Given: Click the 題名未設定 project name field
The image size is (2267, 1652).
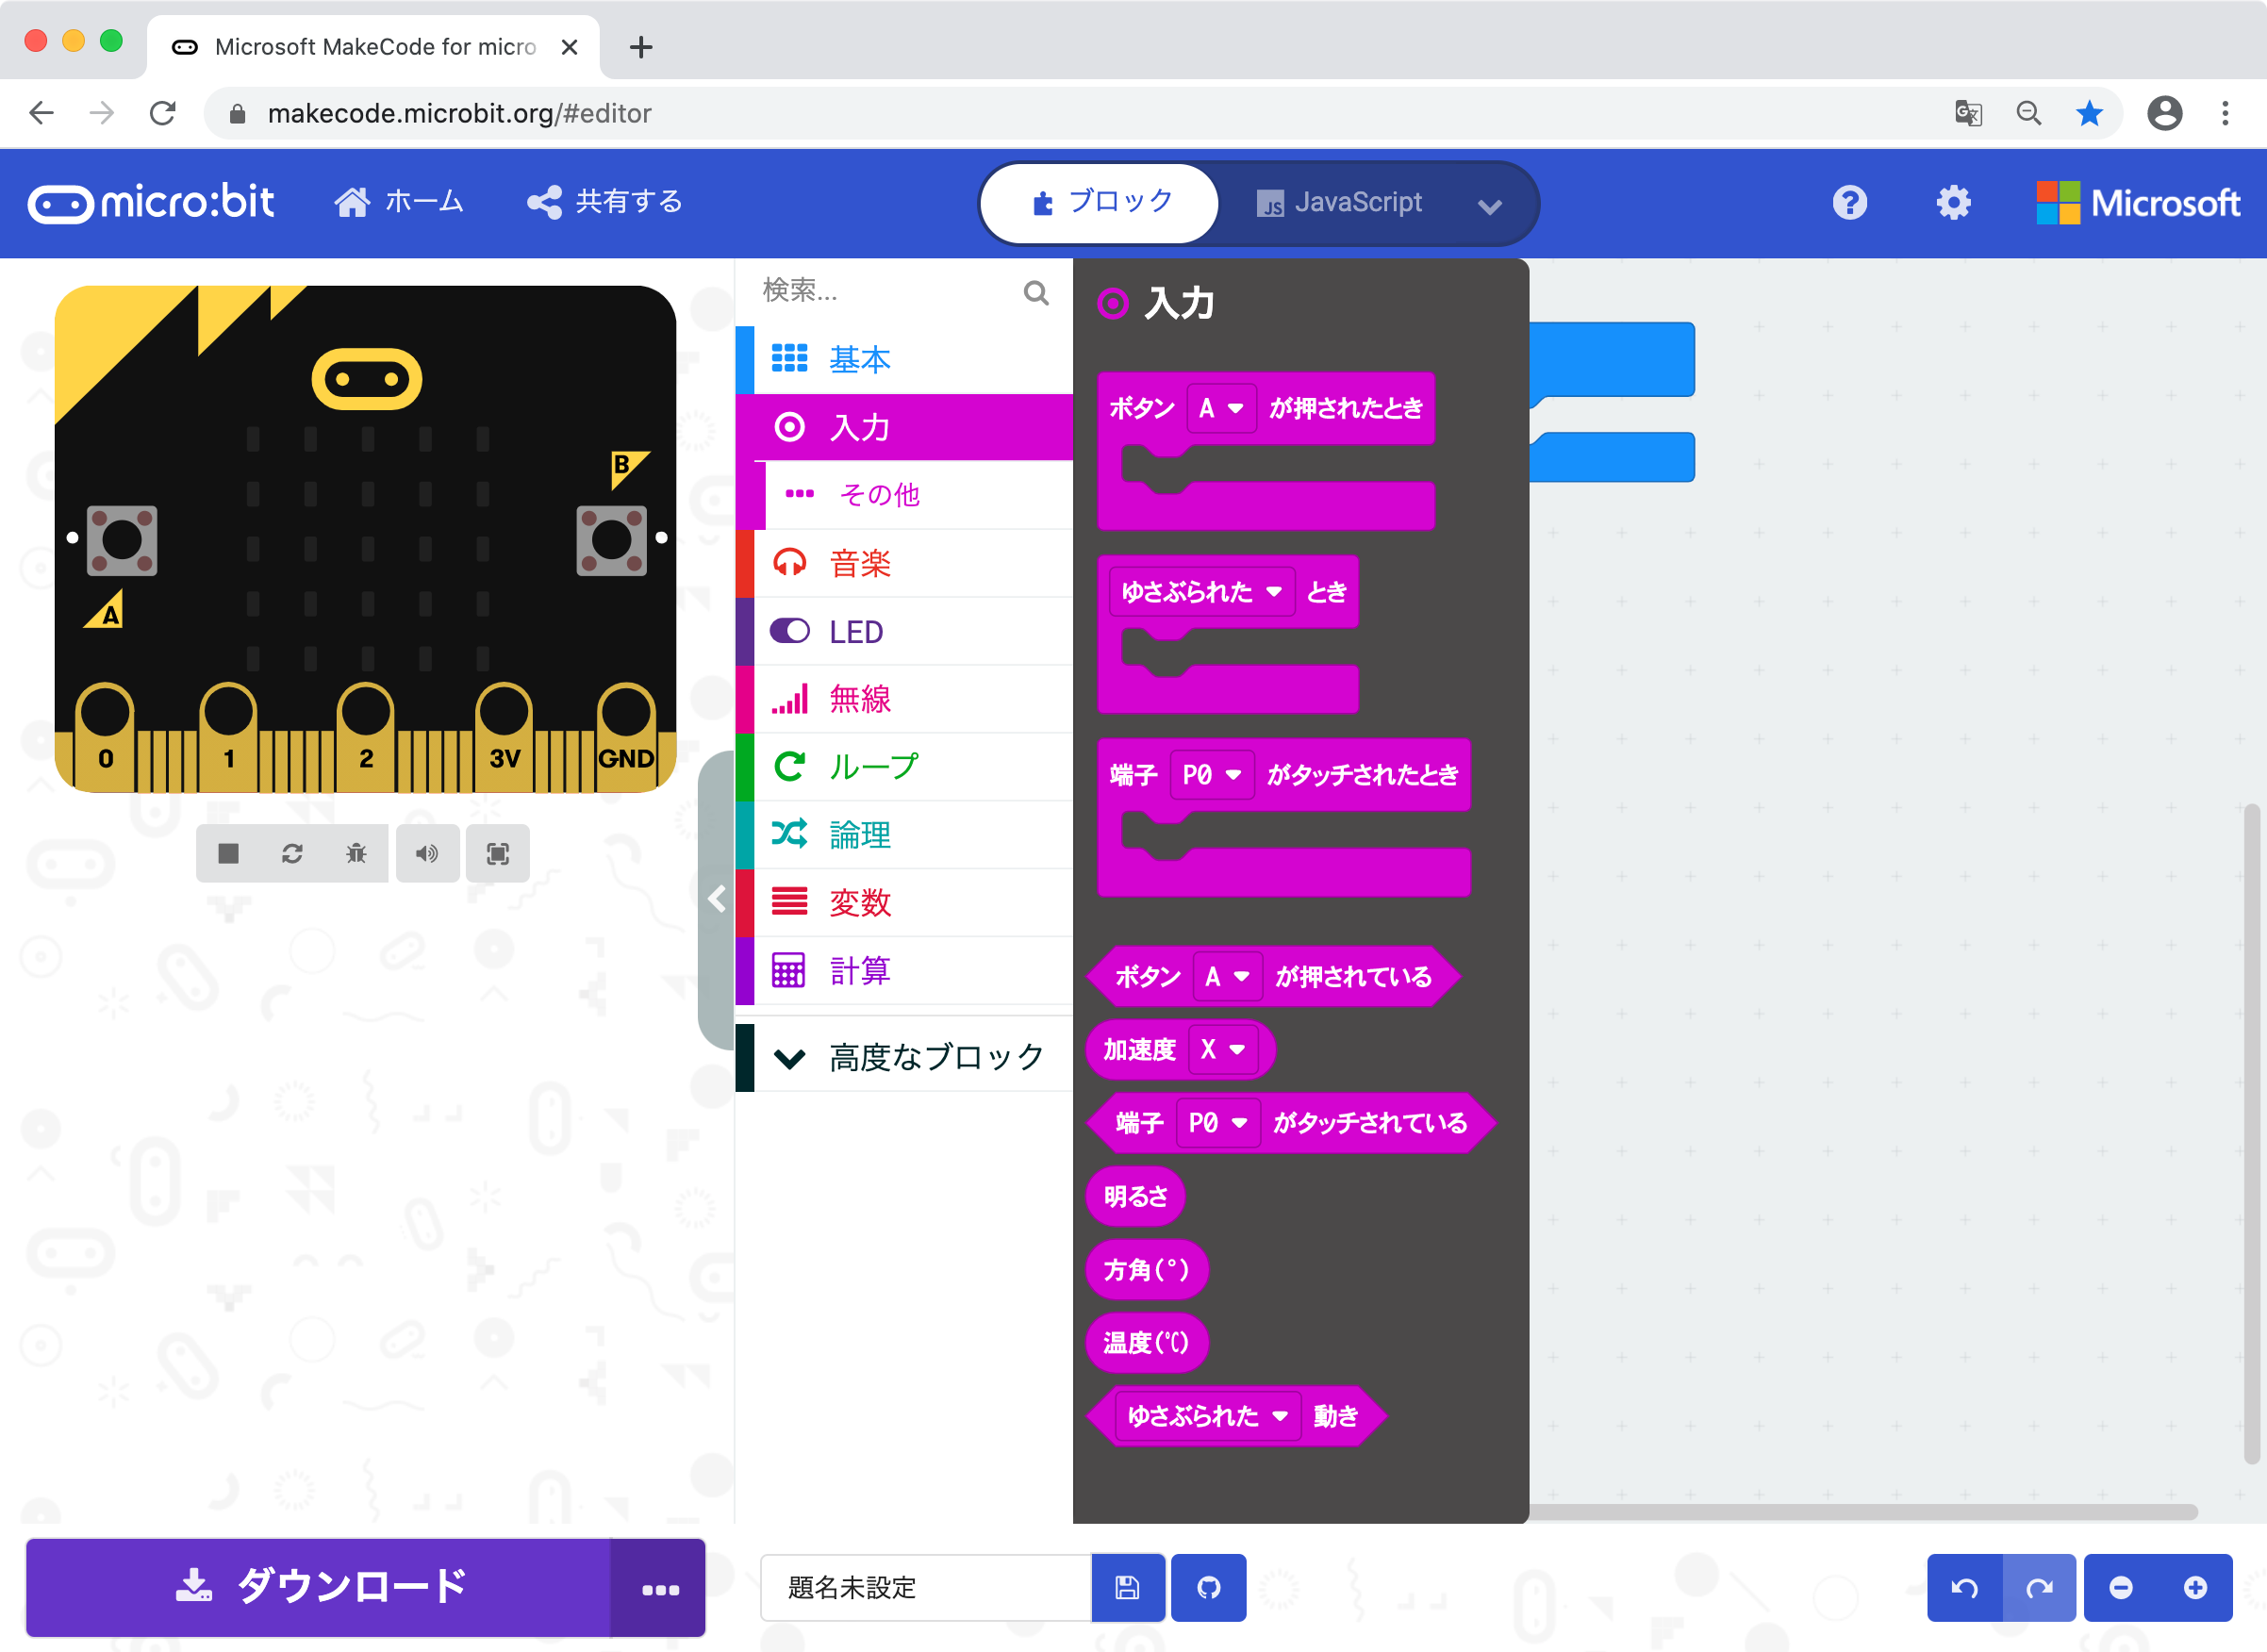Looking at the screenshot, I should click(925, 1587).
